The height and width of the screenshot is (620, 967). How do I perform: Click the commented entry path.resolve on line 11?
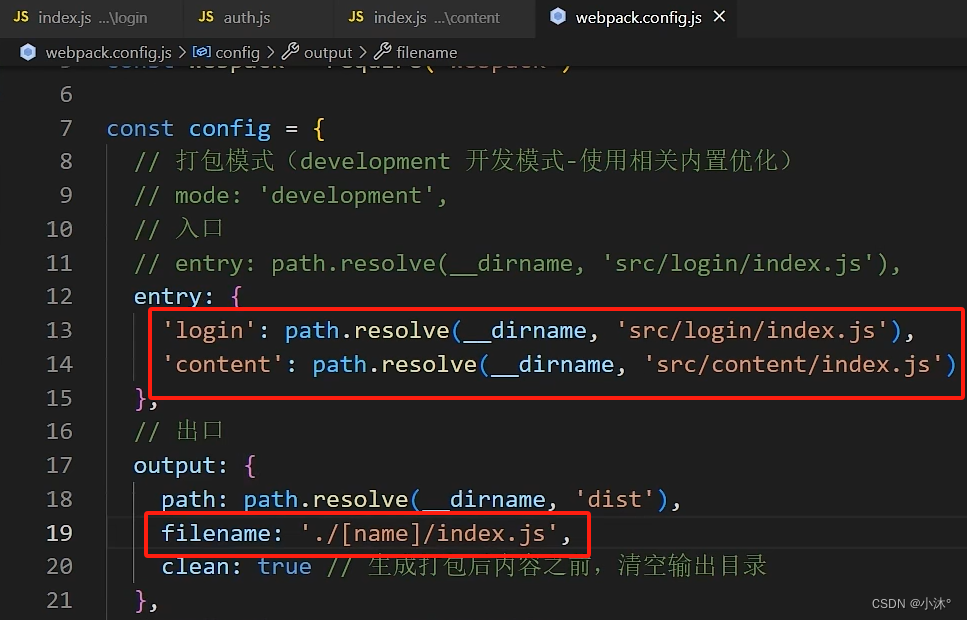[x=517, y=264]
